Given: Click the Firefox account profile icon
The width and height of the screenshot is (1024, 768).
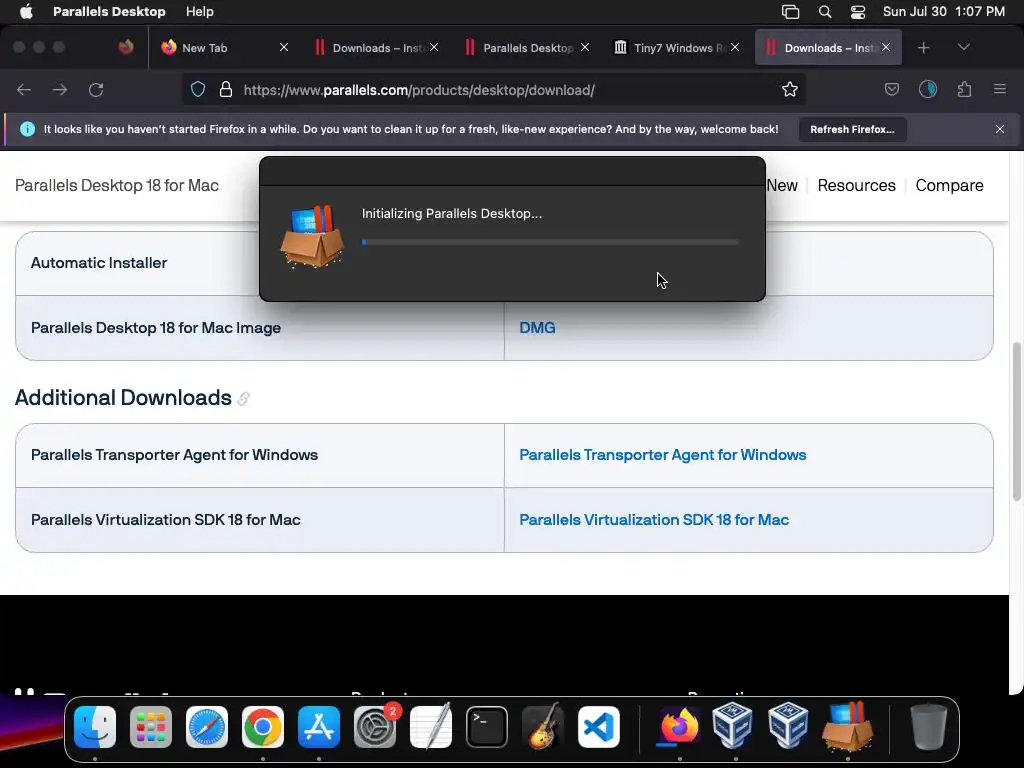Looking at the screenshot, I should 928,90.
